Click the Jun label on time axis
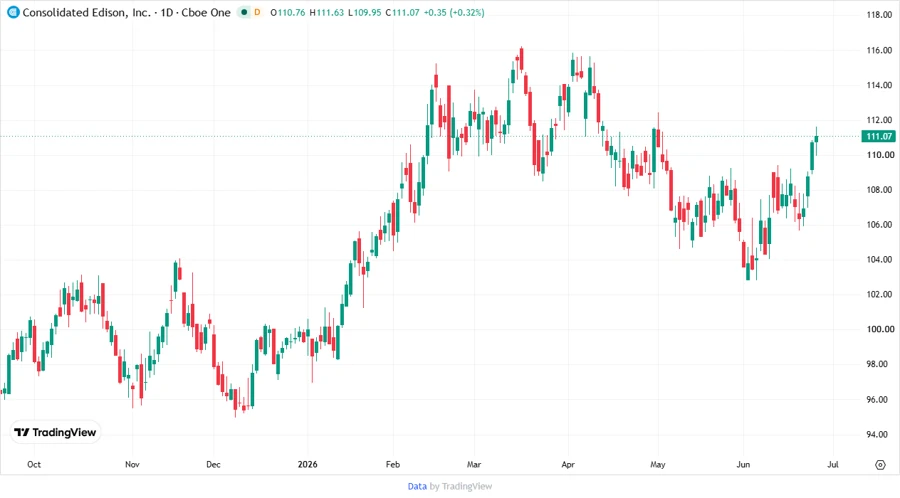 (x=743, y=465)
